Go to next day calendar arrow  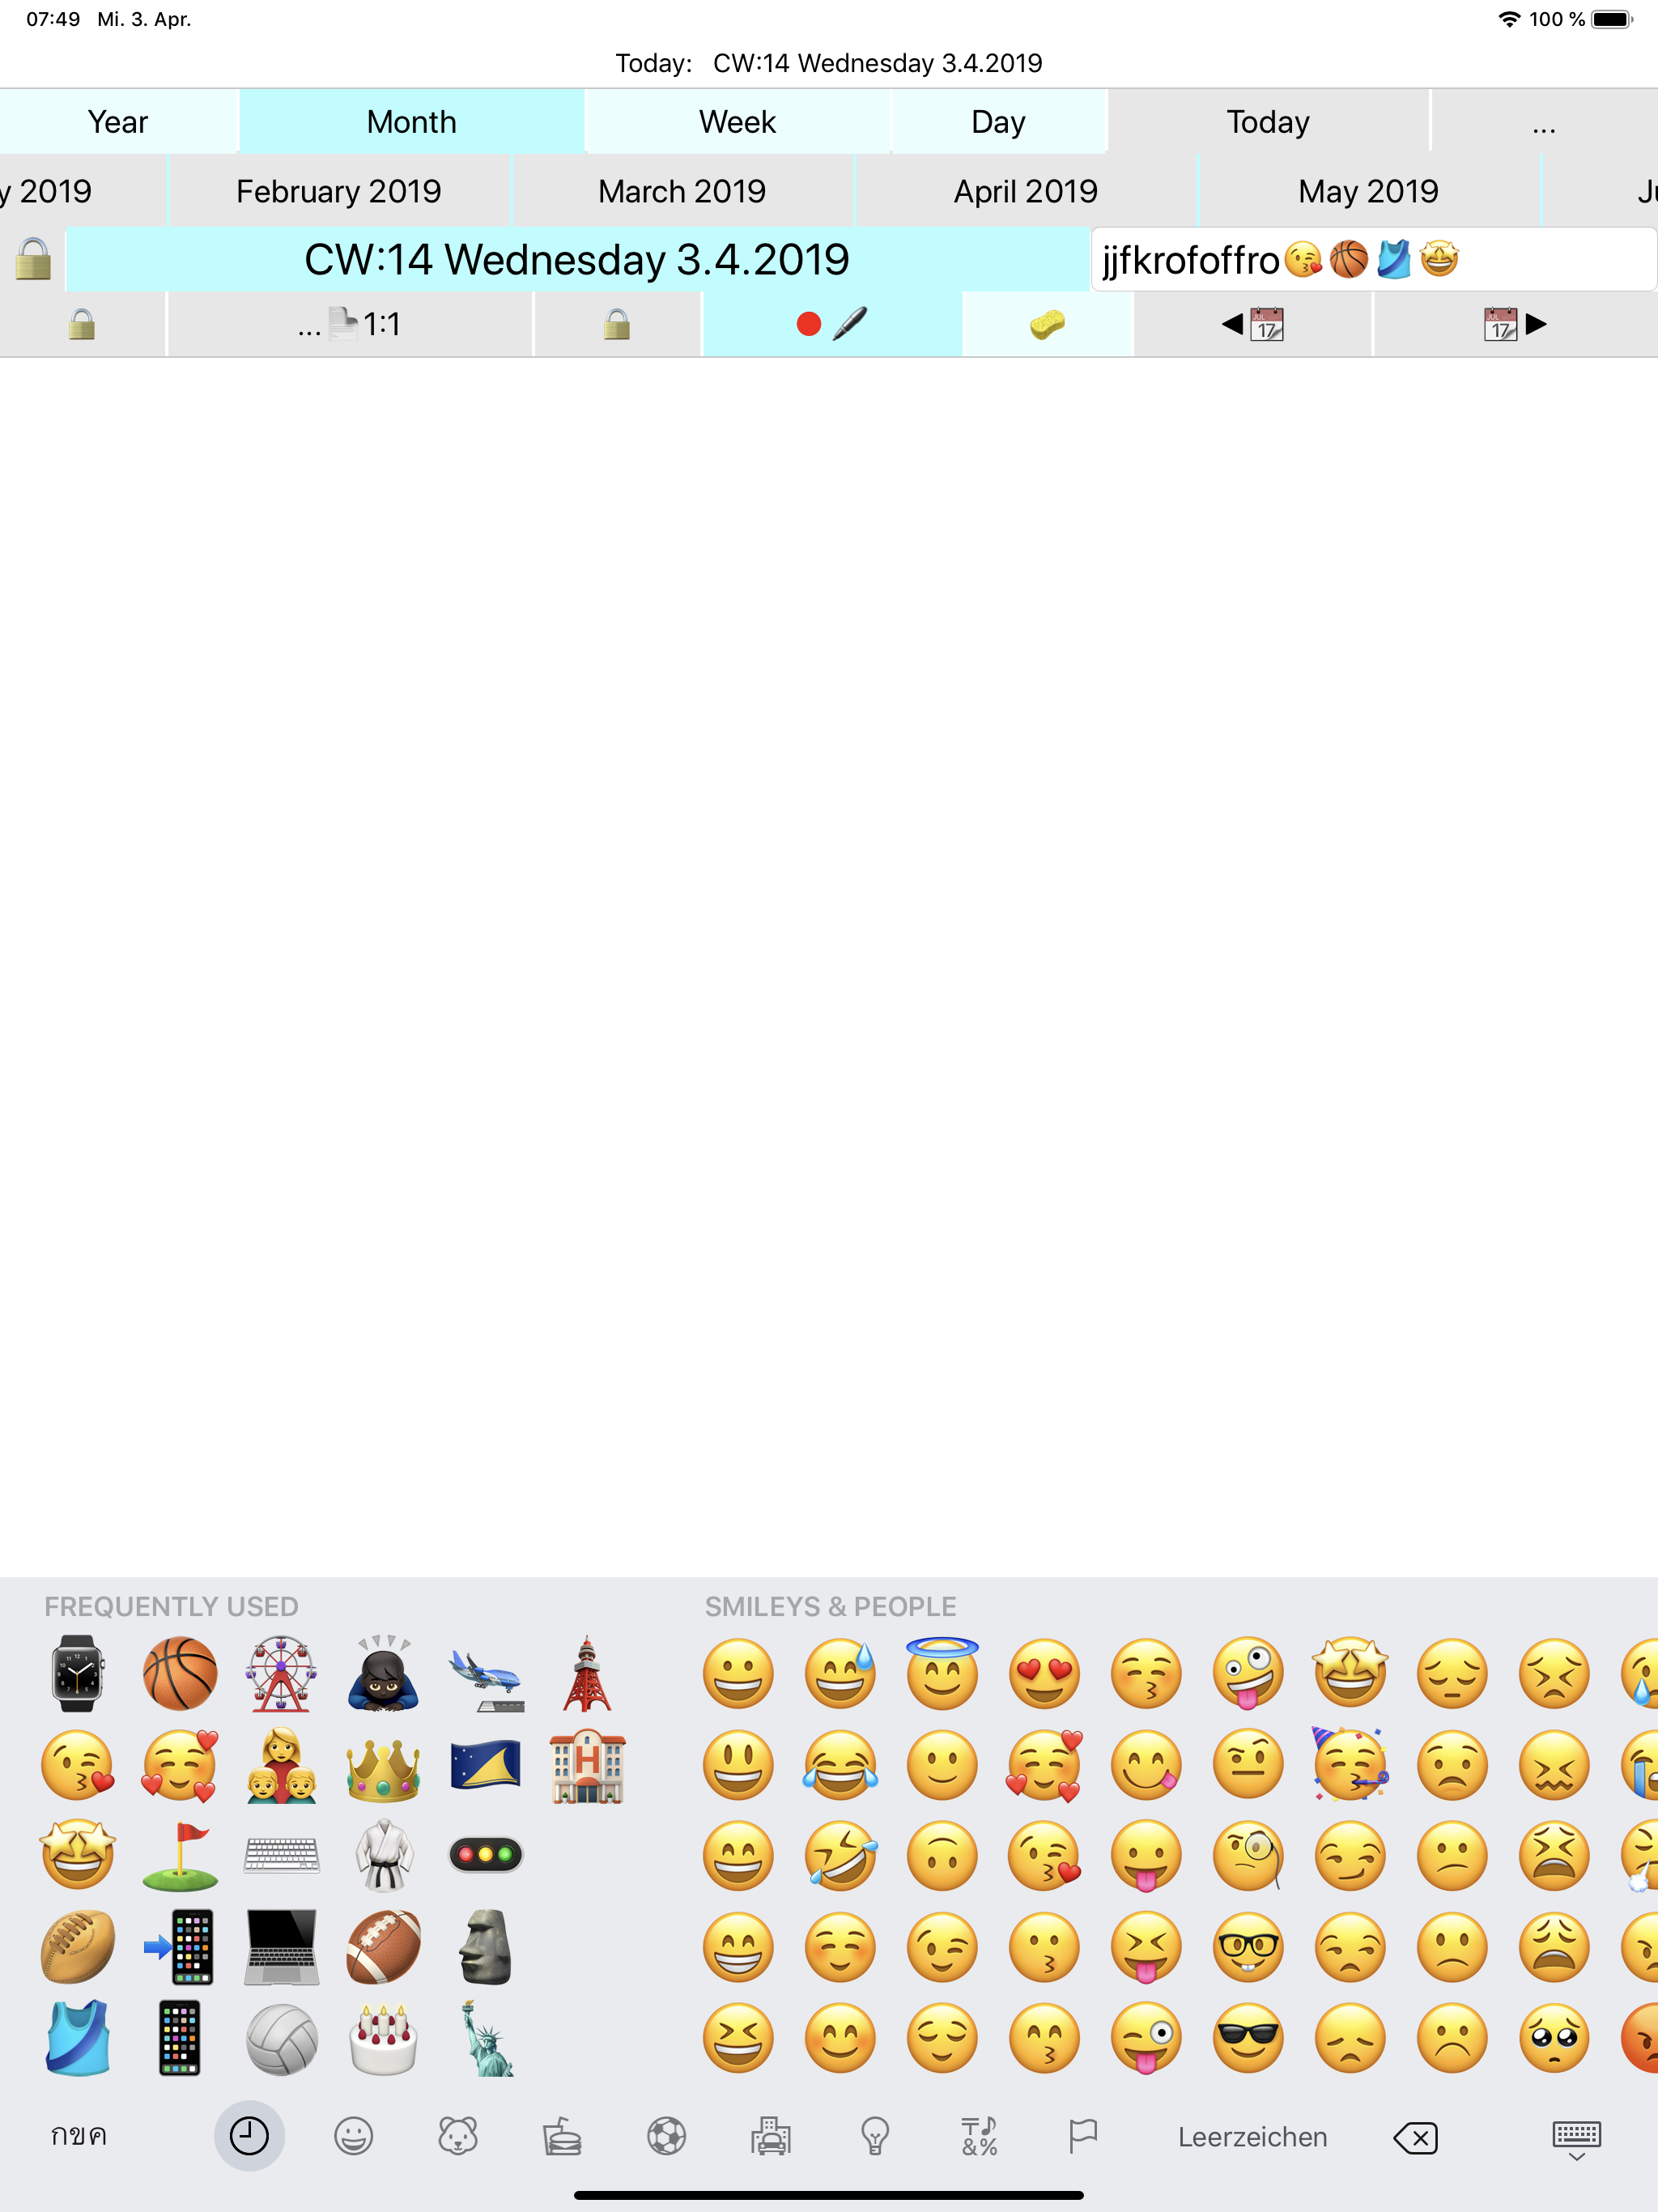pos(1515,324)
